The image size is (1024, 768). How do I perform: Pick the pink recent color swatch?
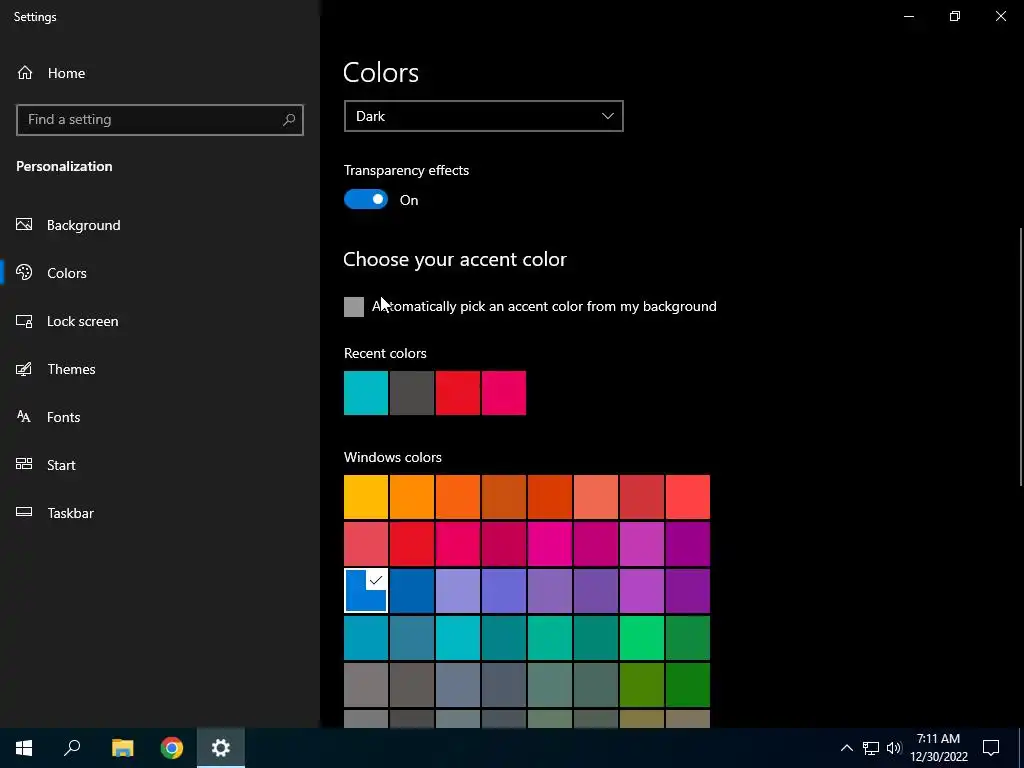(x=504, y=393)
